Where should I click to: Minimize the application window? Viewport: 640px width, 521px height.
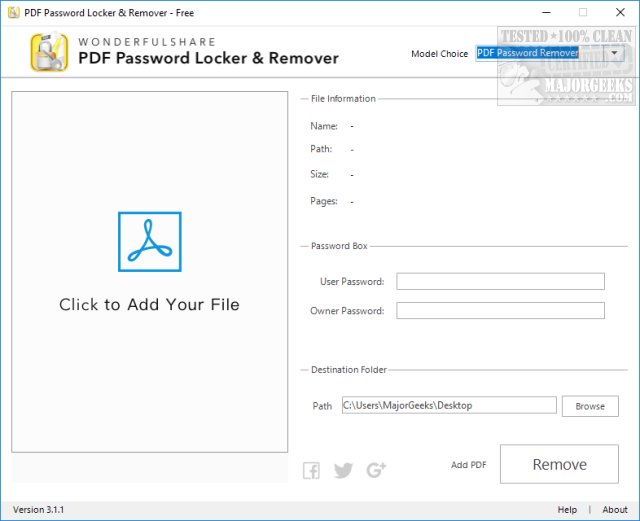point(546,13)
